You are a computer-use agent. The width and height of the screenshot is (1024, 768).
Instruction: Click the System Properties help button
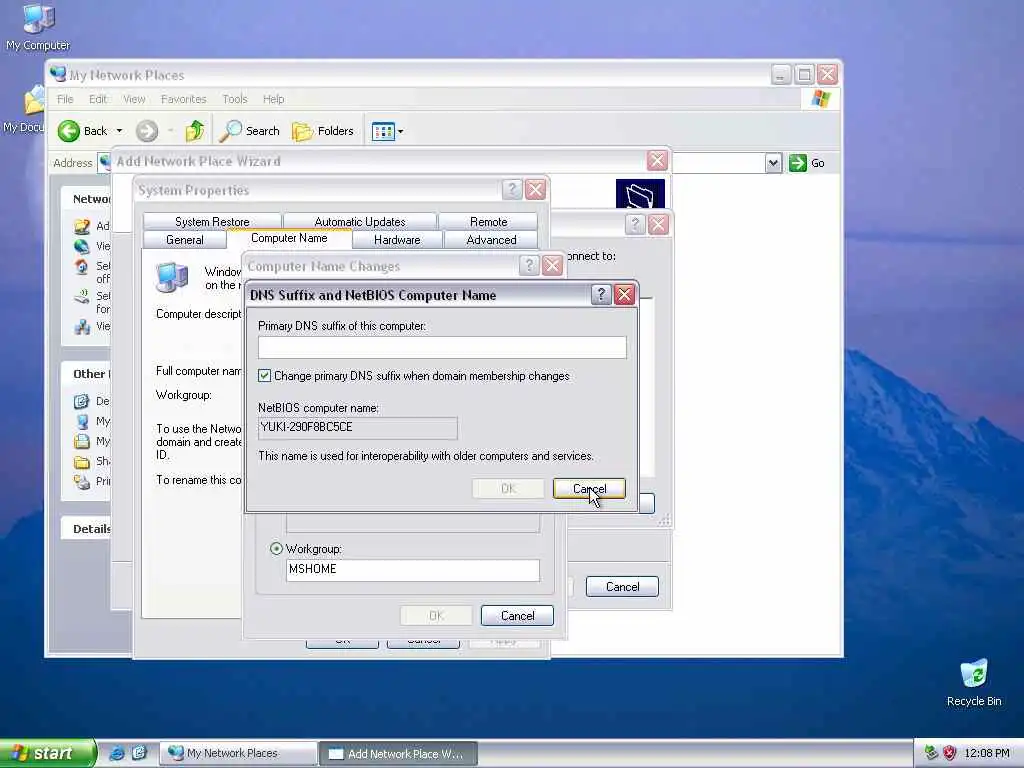tap(511, 190)
